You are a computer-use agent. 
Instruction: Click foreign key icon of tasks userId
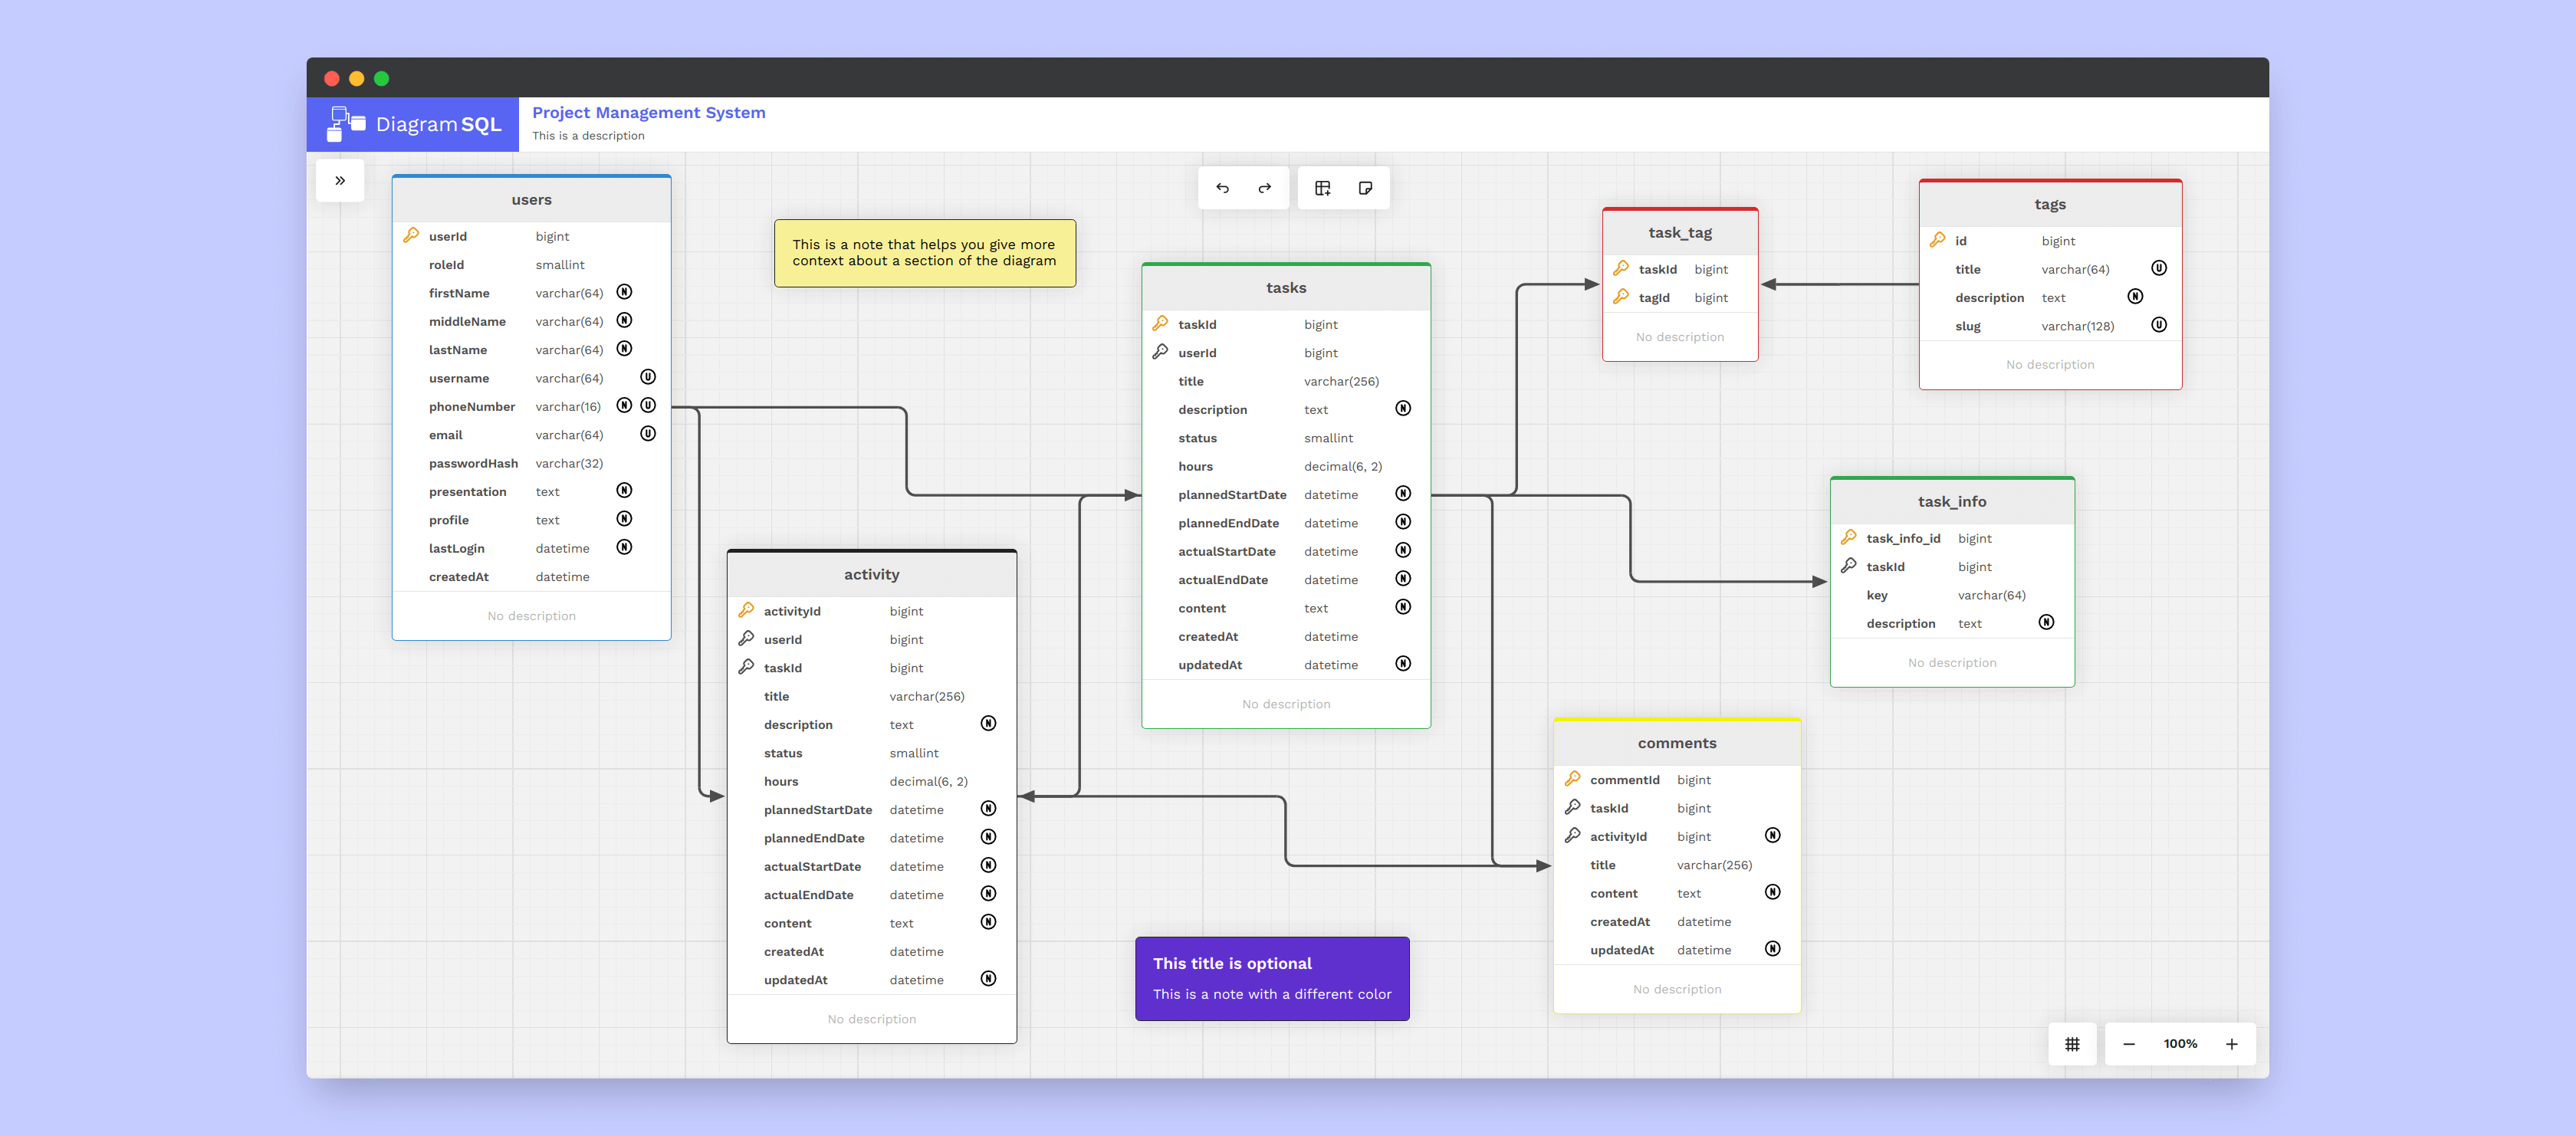[1160, 352]
